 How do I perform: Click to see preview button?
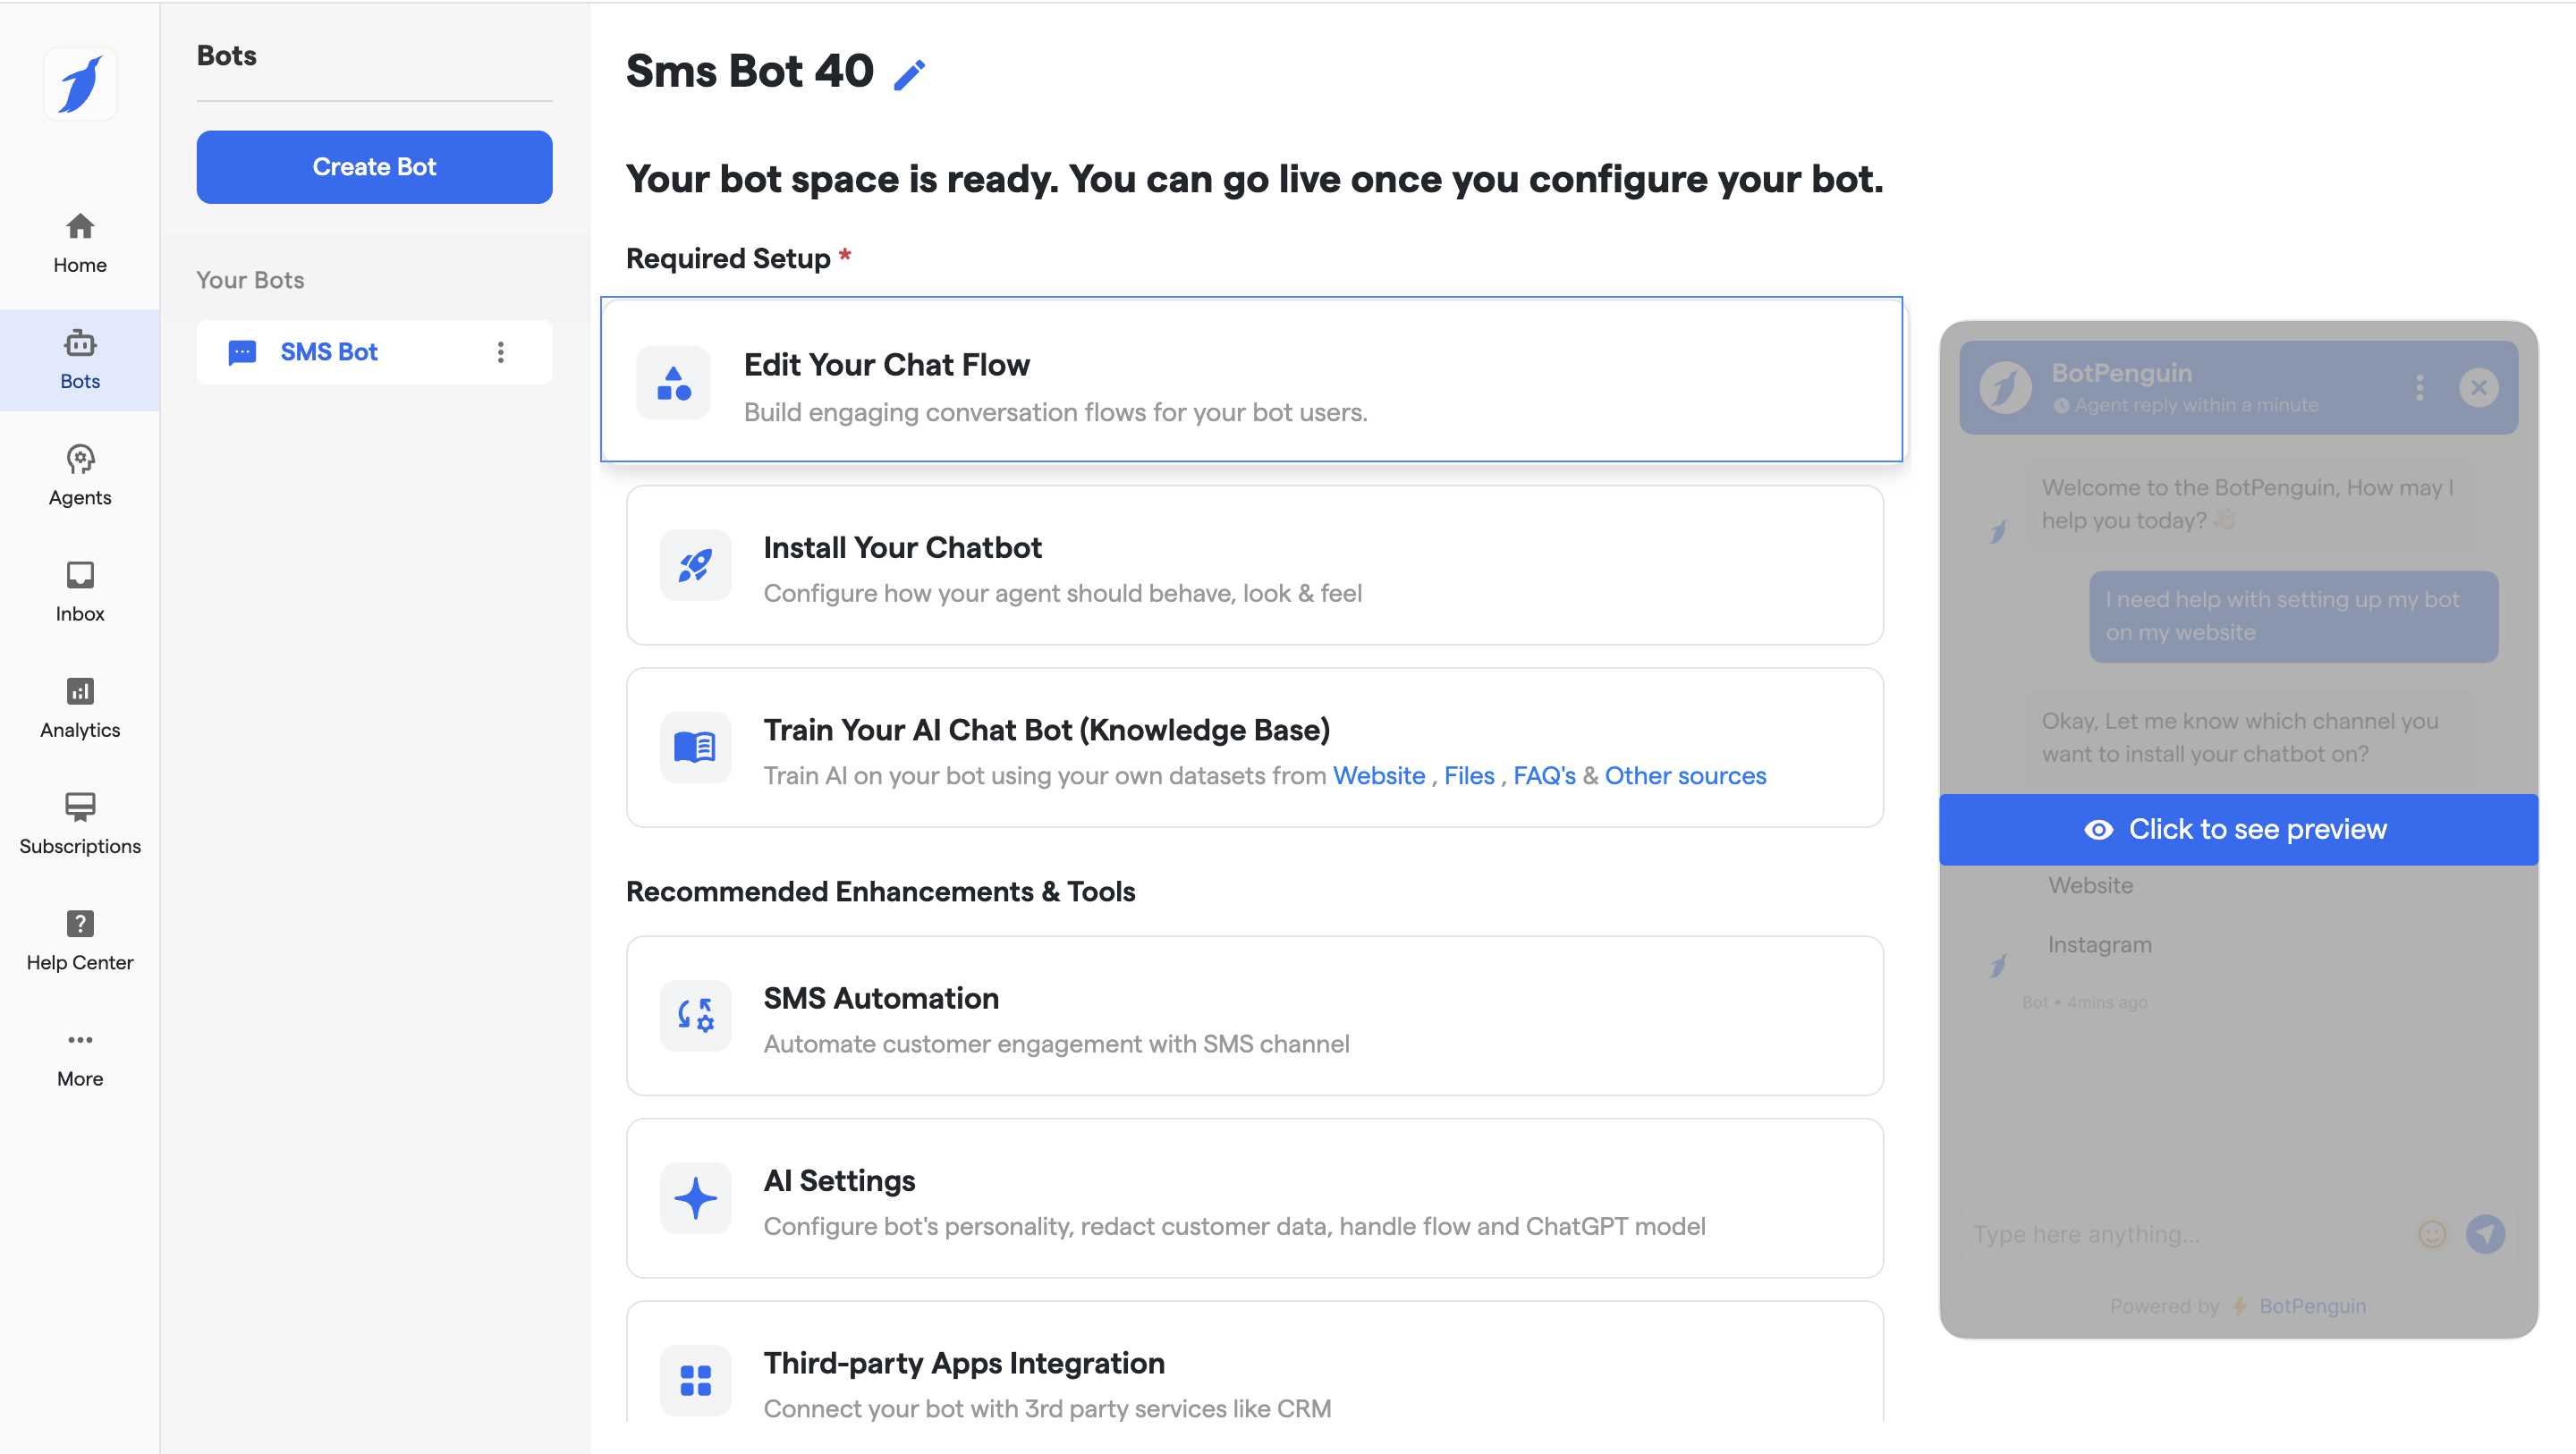click(x=2238, y=829)
